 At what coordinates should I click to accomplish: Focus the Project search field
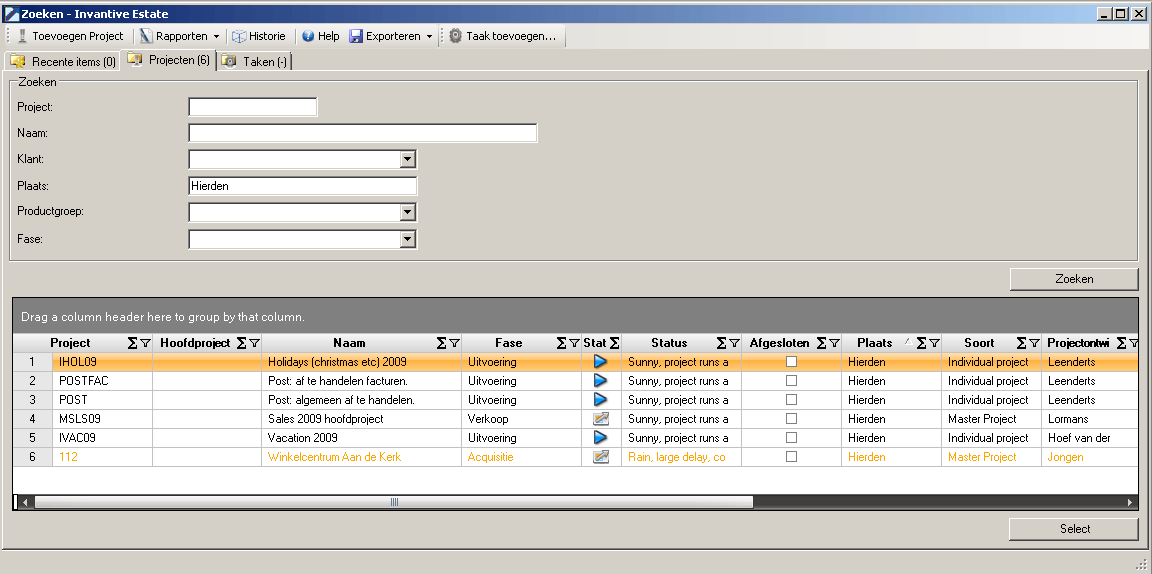coord(253,107)
